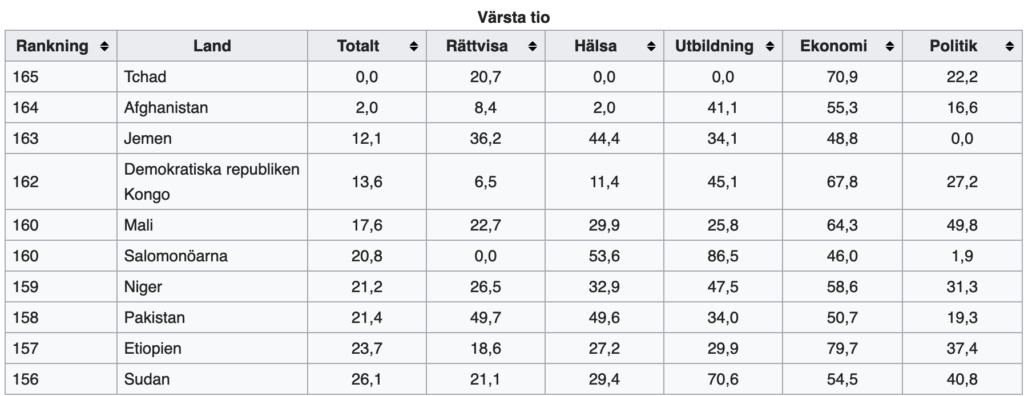This screenshot has height=396, width=1024.
Task: Open the Afghanistan country entry
Action: click(x=166, y=108)
